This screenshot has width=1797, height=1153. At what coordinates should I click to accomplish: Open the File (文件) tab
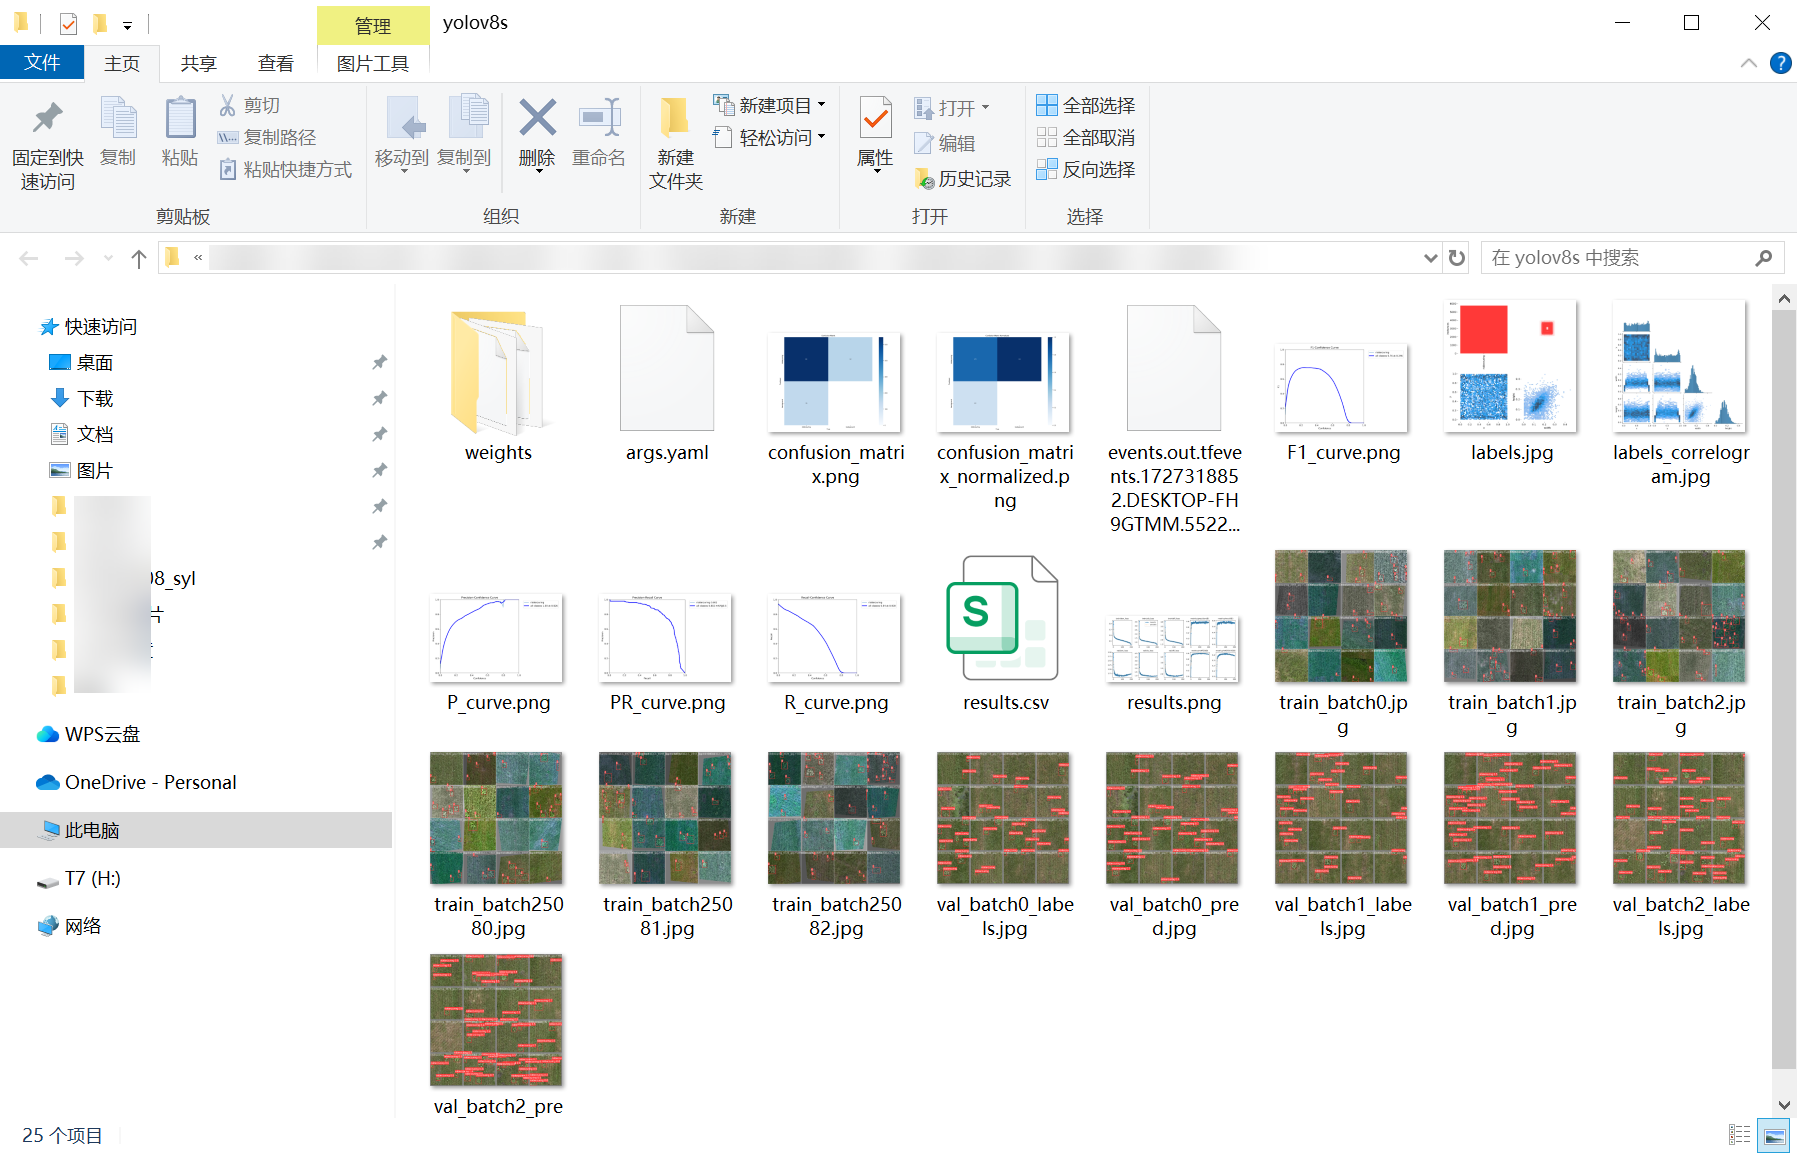42,62
